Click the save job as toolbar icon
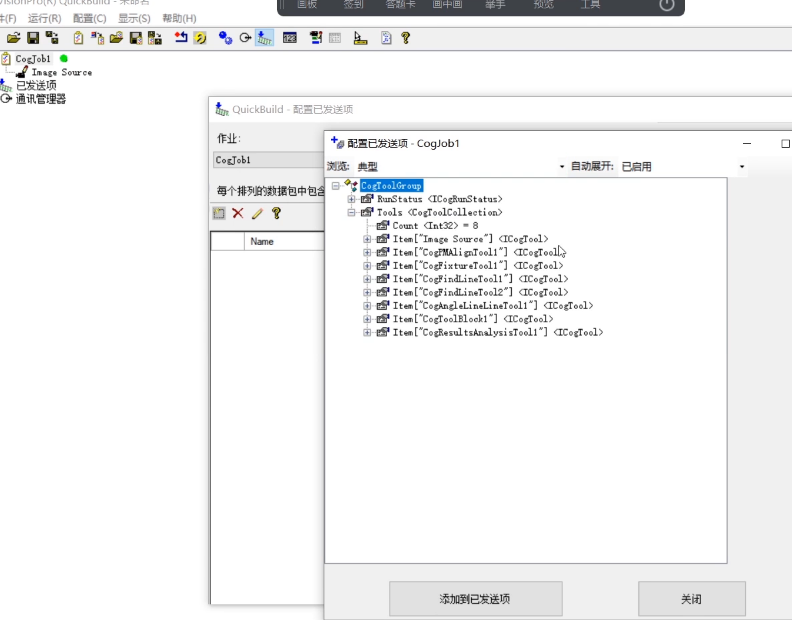Image resolution: width=792 pixels, height=620 pixels. click(x=155, y=38)
